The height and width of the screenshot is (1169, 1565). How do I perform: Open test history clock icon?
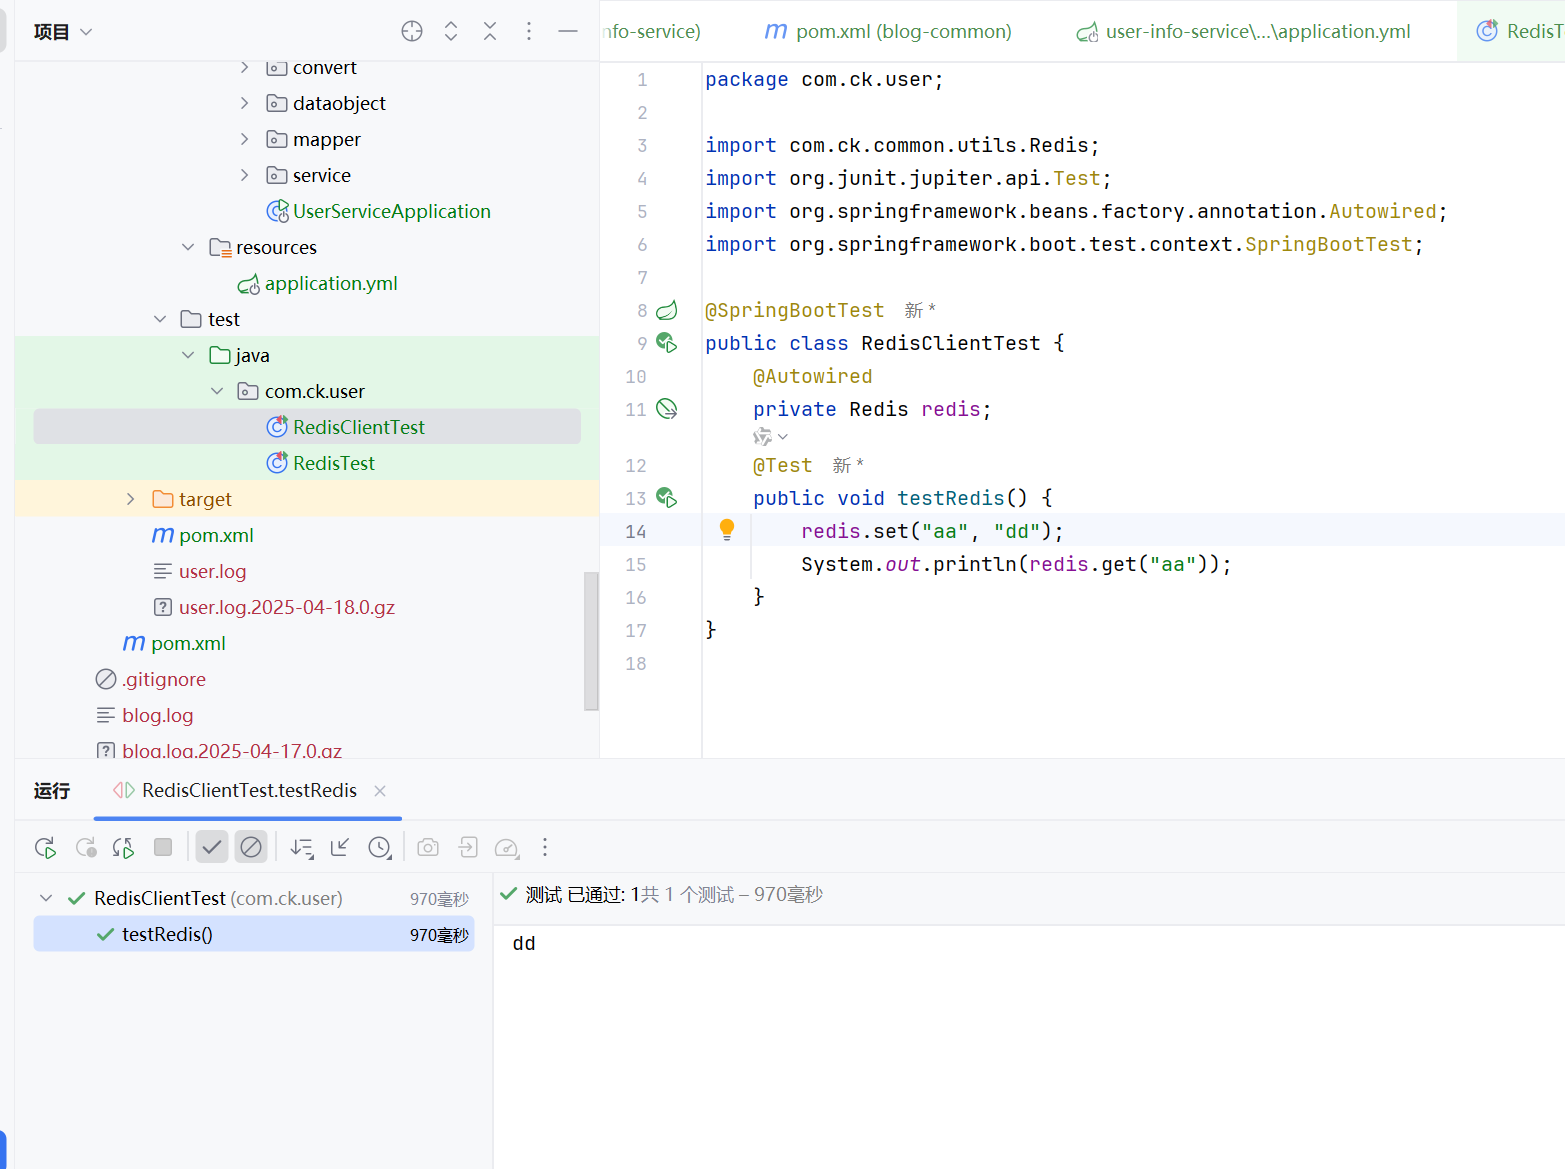tap(380, 848)
